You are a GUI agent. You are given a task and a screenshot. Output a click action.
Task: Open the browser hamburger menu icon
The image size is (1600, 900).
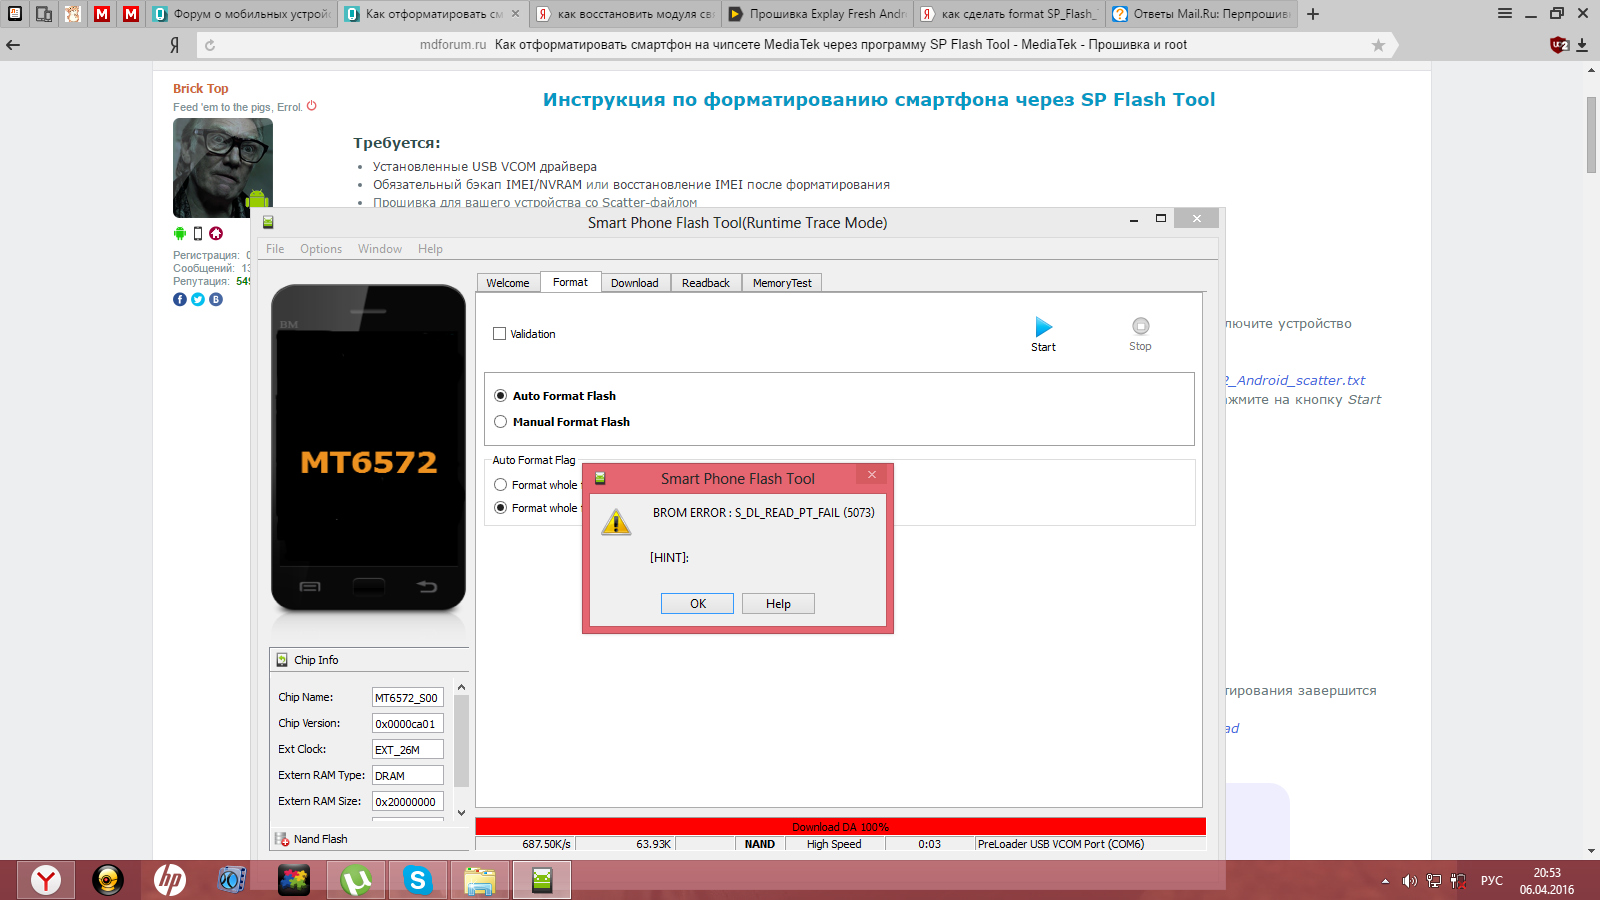pyautogui.click(x=1505, y=13)
